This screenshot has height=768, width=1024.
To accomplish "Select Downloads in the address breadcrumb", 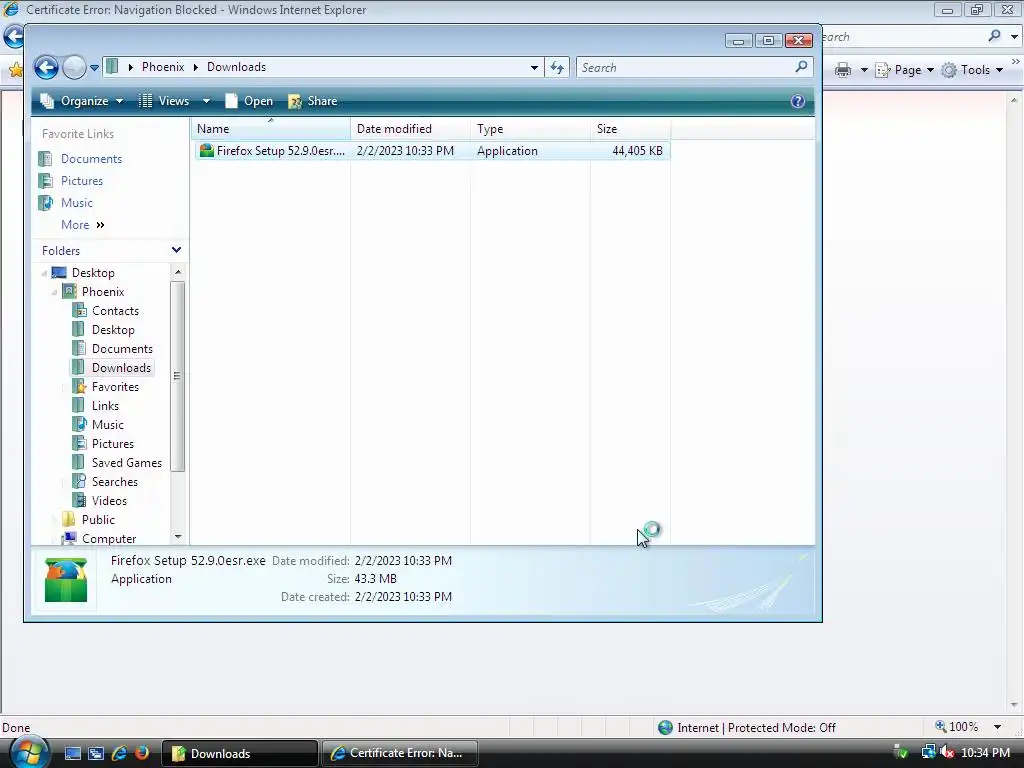I will (x=236, y=67).
